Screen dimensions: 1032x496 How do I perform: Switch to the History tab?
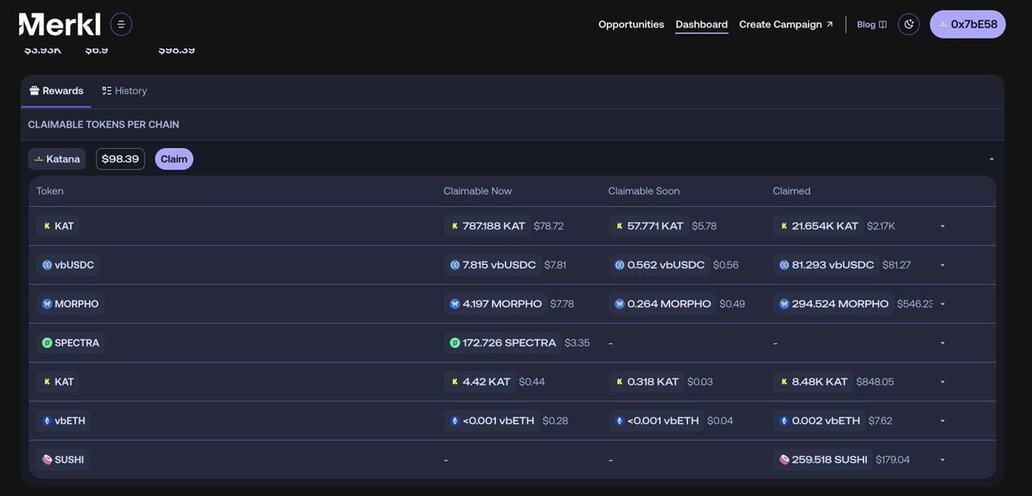(x=125, y=91)
